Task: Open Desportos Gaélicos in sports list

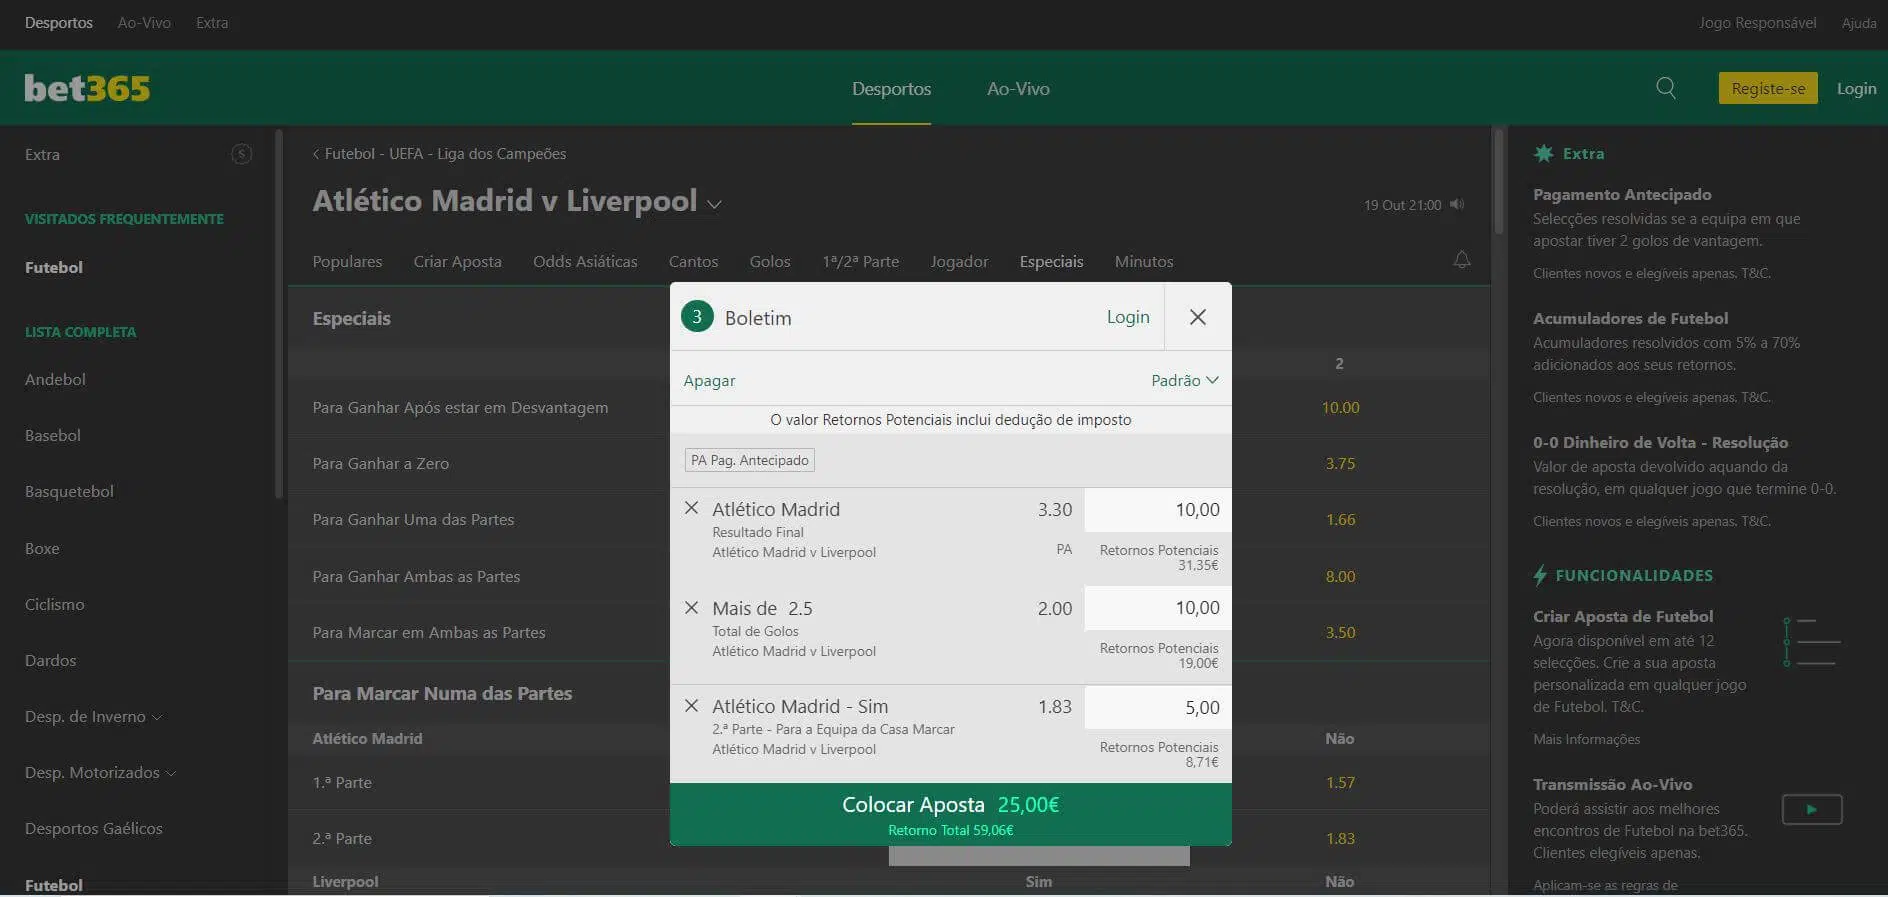Action: (x=93, y=828)
